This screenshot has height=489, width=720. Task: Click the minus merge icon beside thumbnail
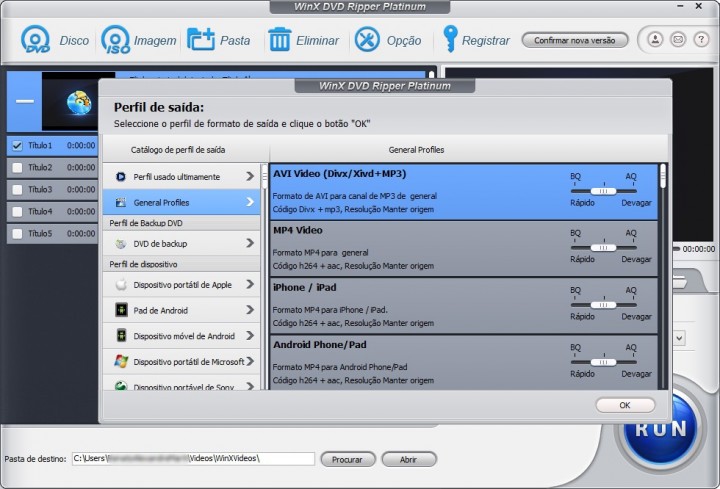[x=25, y=101]
